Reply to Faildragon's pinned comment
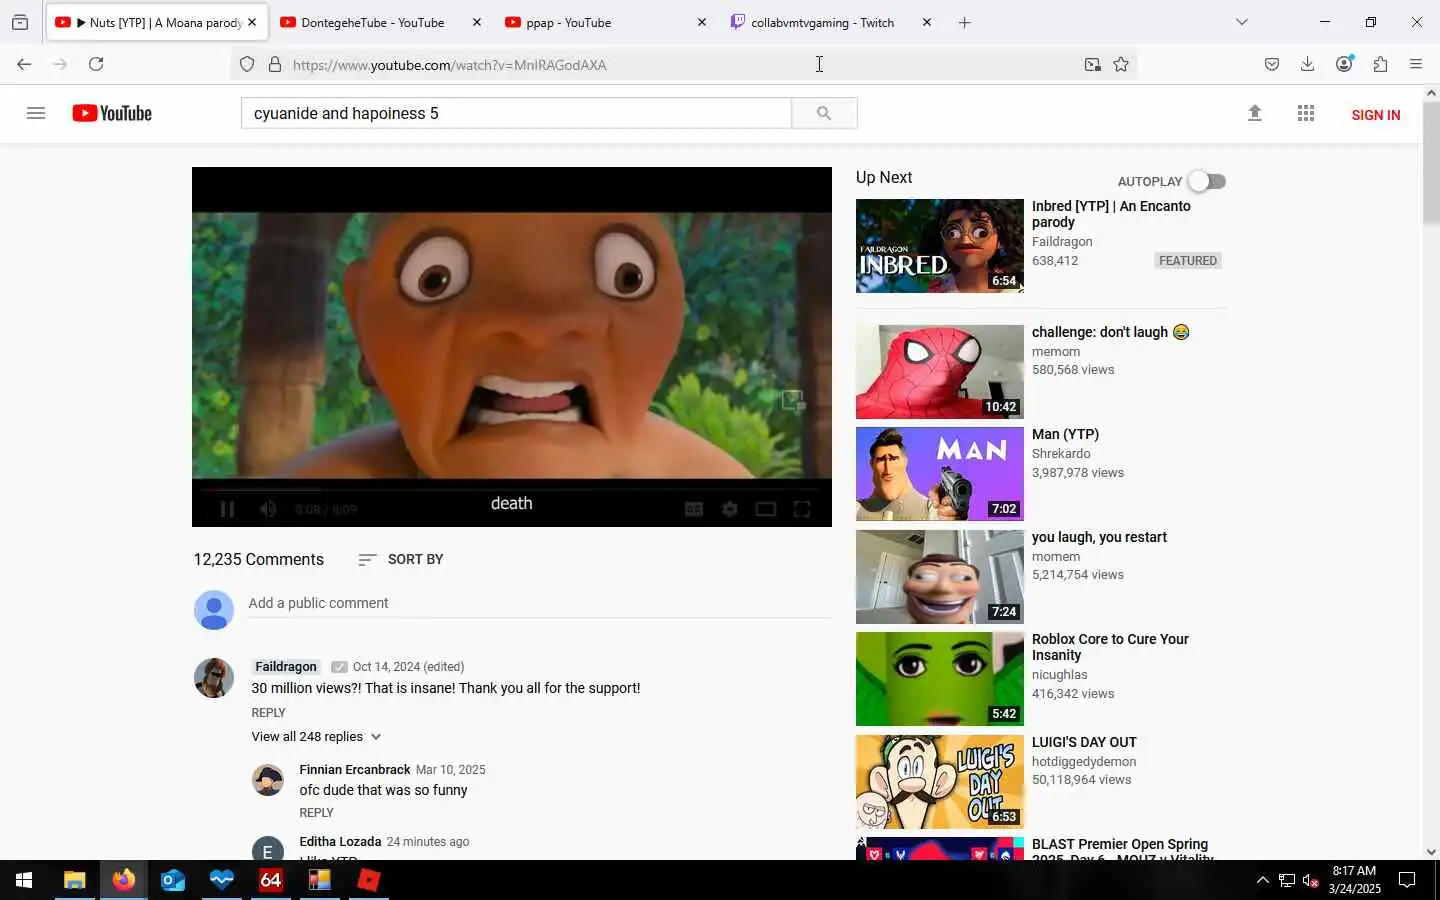 268,712
